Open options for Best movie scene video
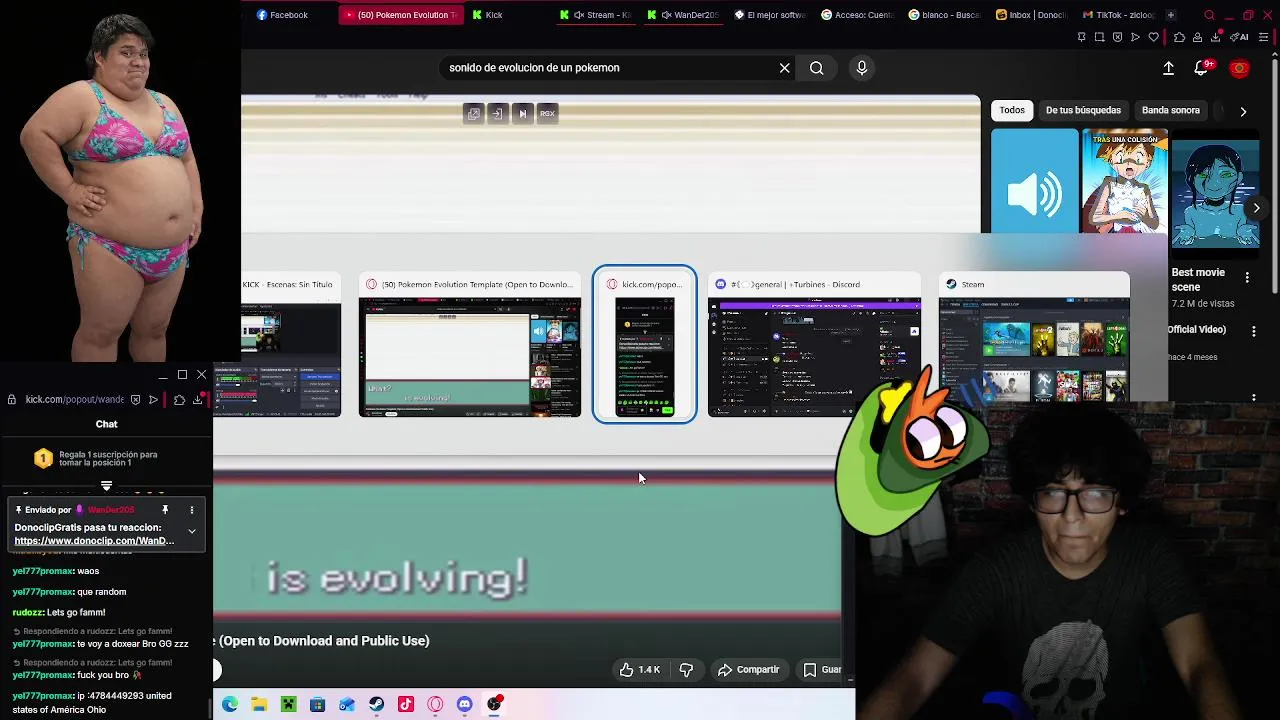Image resolution: width=1280 pixels, height=720 pixels. pos(1247,277)
